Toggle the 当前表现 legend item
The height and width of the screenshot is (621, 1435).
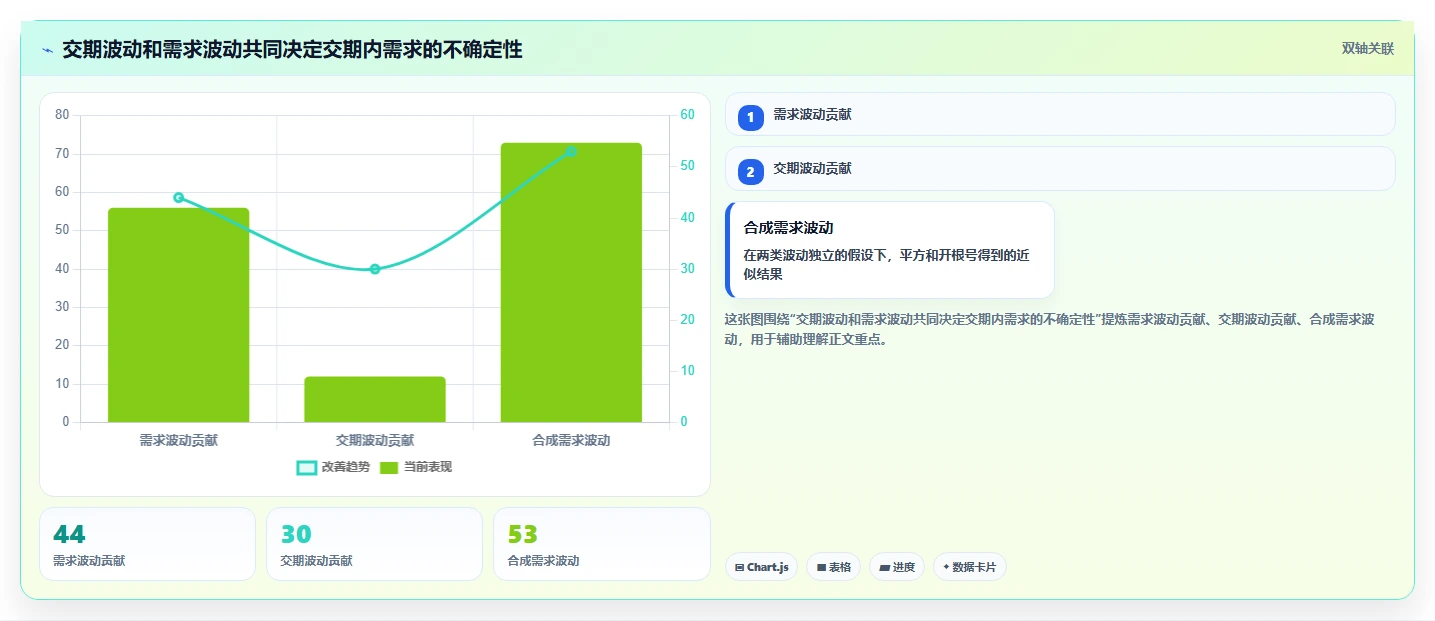tap(416, 467)
